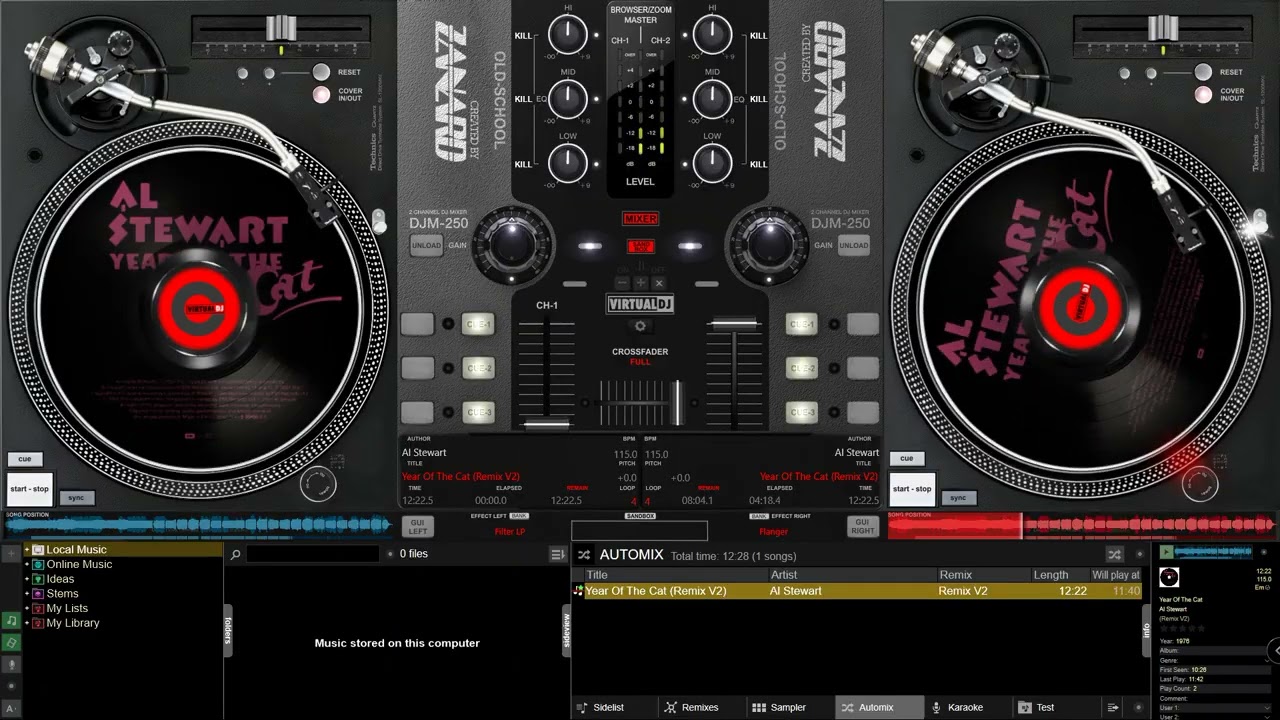This screenshot has width=1280, height=720.
Task: Click the loop knob on left deck
Action: (x=316, y=486)
